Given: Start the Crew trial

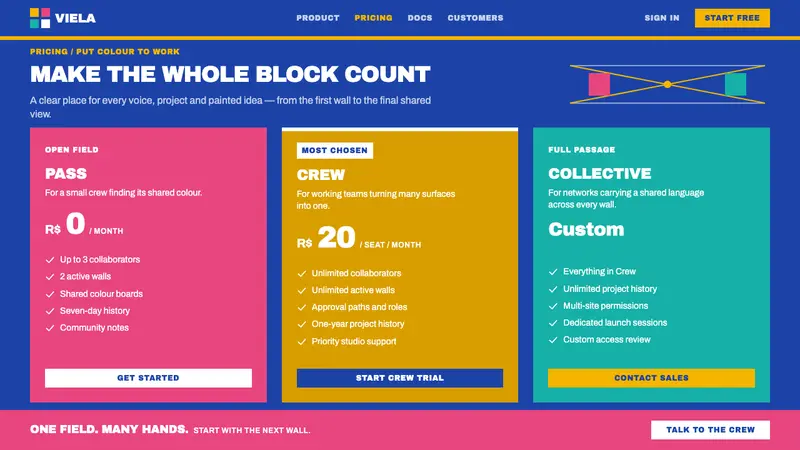Looking at the screenshot, I should [399, 378].
